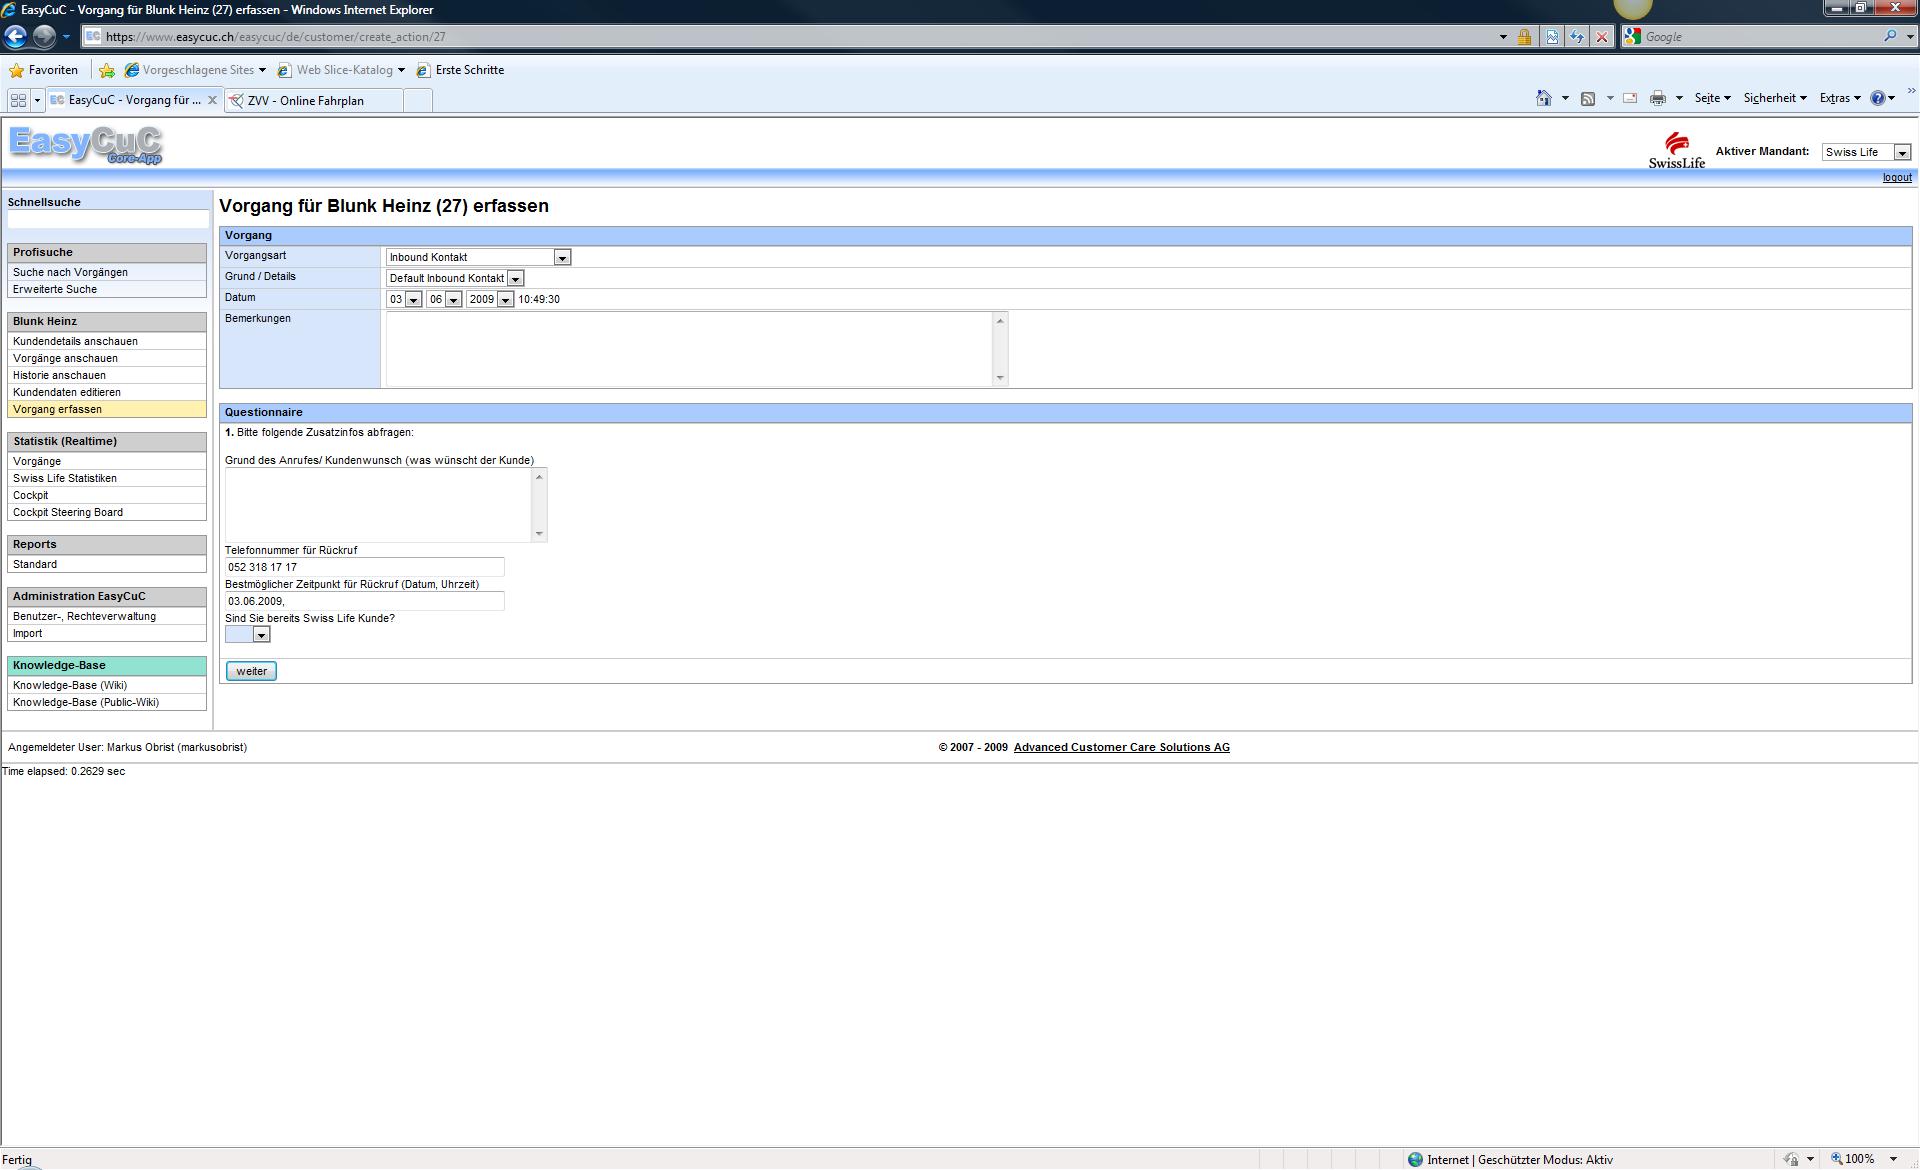Click the browser Back arrow button
1920x1170 pixels.
(15, 37)
